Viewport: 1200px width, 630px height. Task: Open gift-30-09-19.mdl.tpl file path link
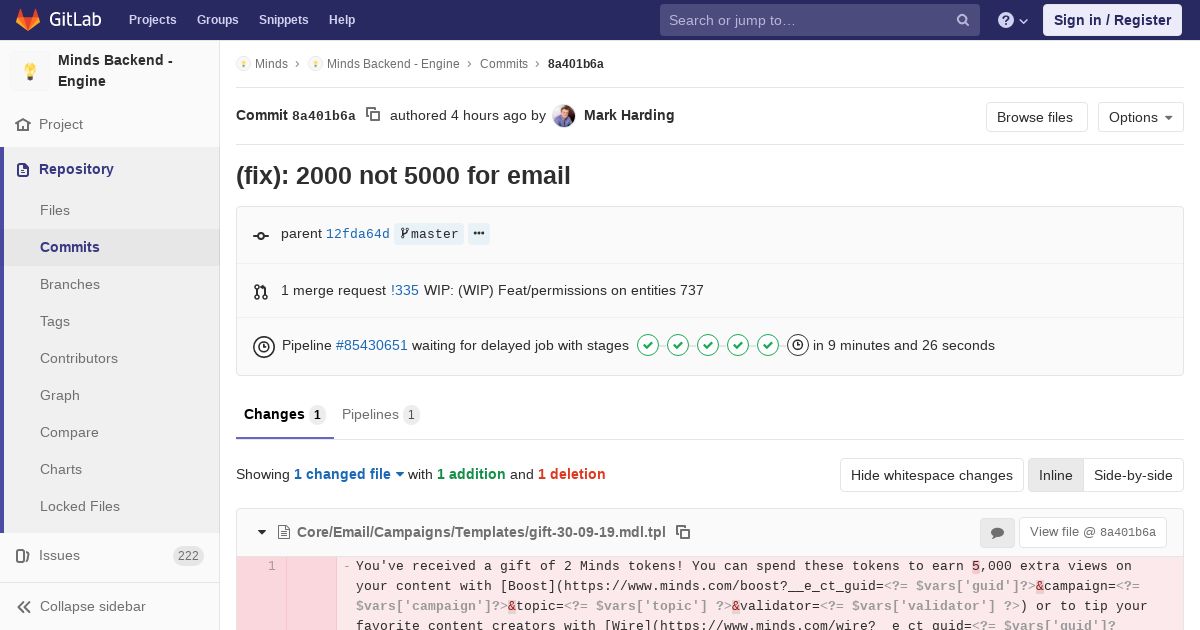tap(481, 532)
